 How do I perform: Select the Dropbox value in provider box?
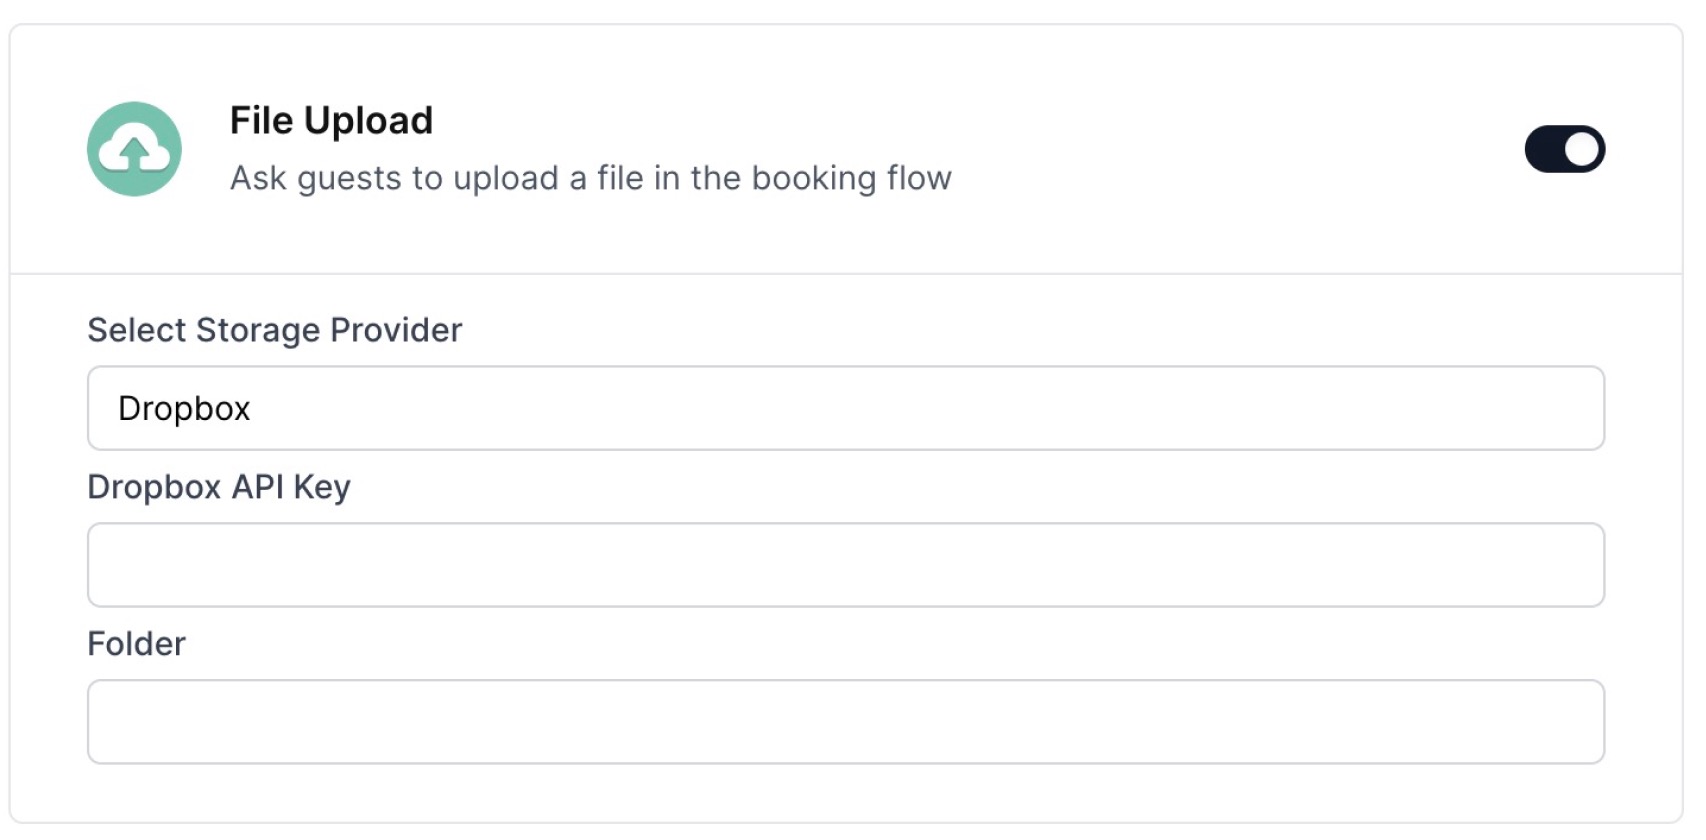(x=184, y=409)
